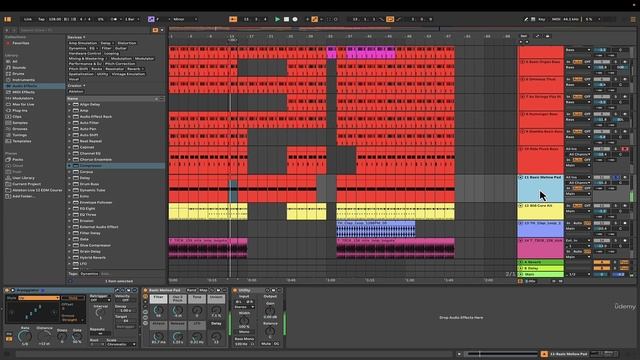
Task: Select the Distortion filter tag
Action: tap(127, 43)
